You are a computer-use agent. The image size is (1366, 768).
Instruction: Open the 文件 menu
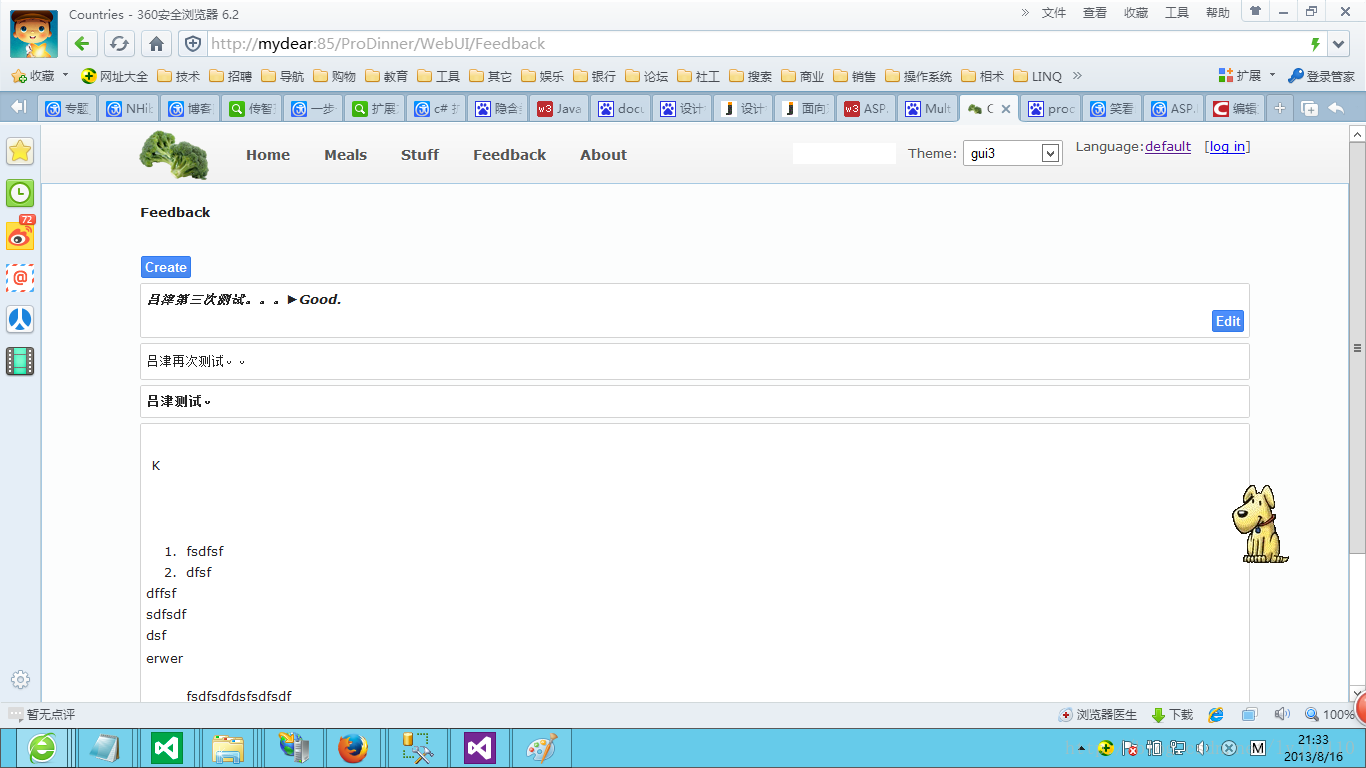click(1054, 13)
